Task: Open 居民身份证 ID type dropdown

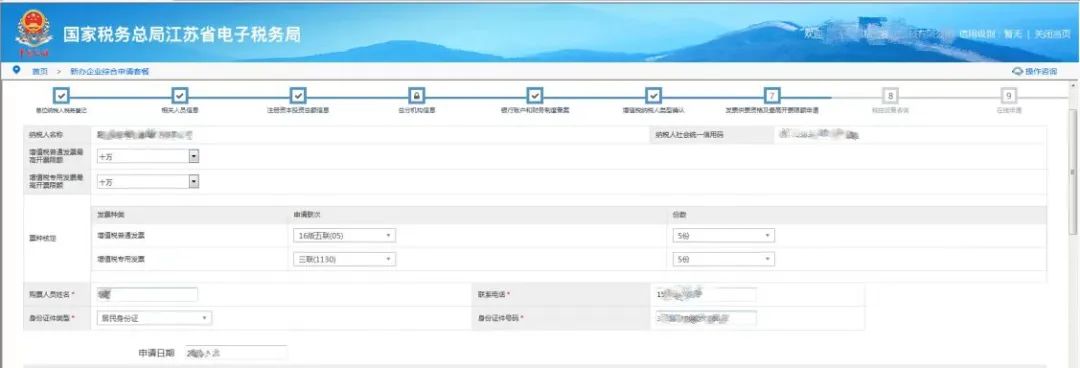Action: pyautogui.click(x=154, y=318)
